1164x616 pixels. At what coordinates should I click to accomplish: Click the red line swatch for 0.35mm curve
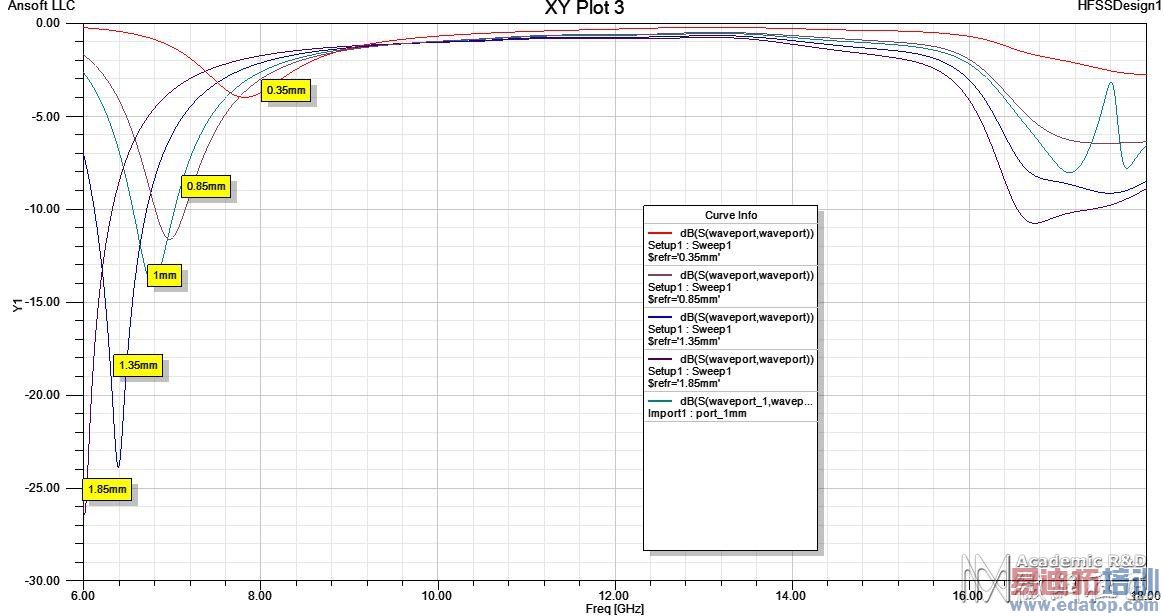pos(660,233)
